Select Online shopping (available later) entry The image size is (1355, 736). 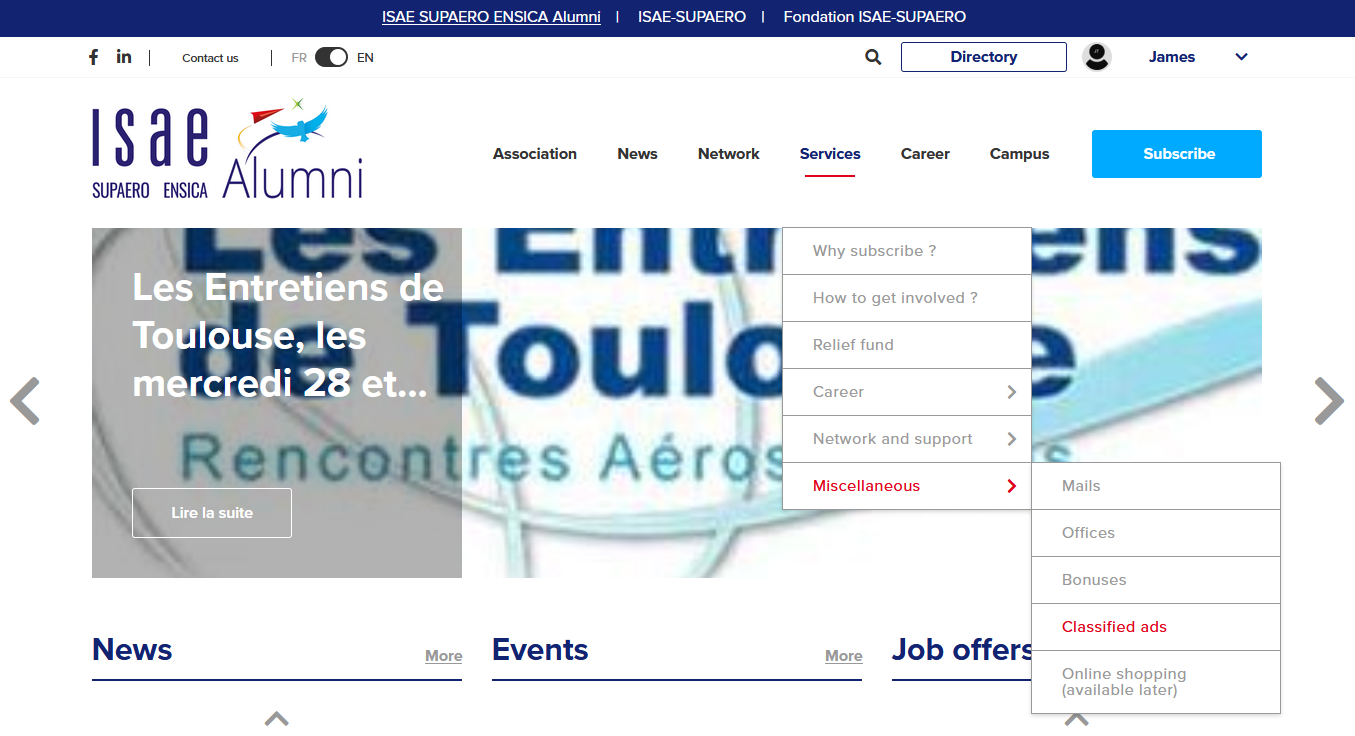[1156, 682]
